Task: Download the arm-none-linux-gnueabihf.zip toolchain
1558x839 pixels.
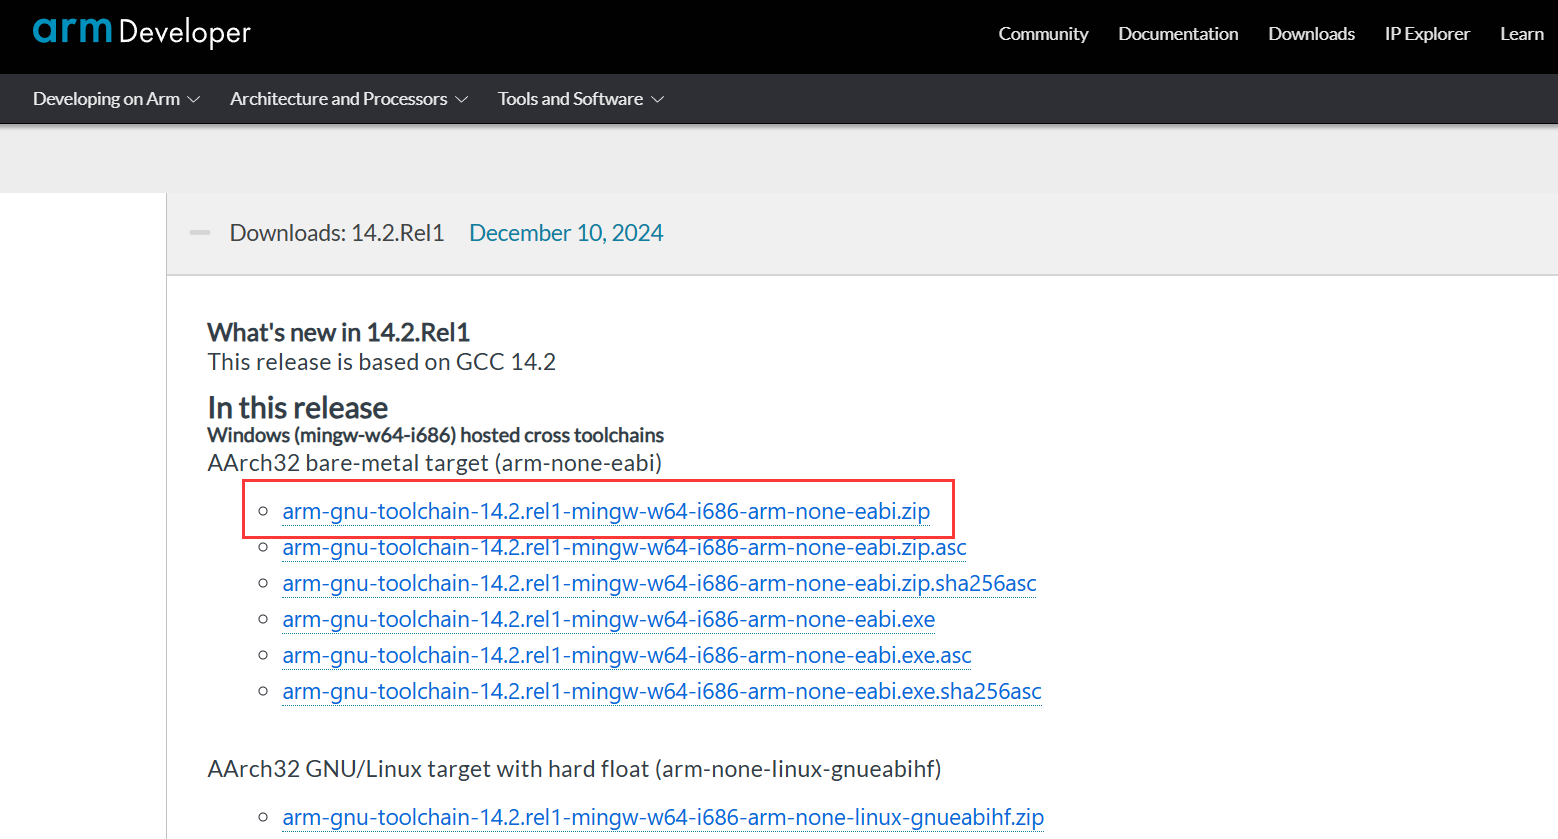Action: 663,818
